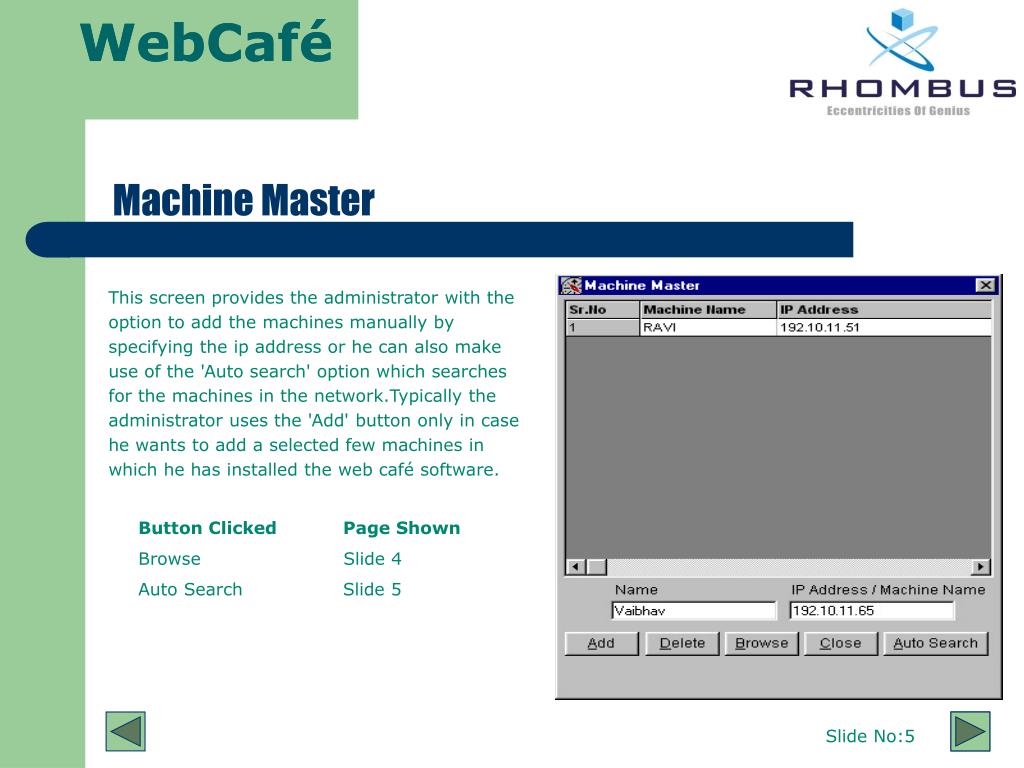
Task: Click the horizontal scrollbar left arrow
Action: (575, 567)
